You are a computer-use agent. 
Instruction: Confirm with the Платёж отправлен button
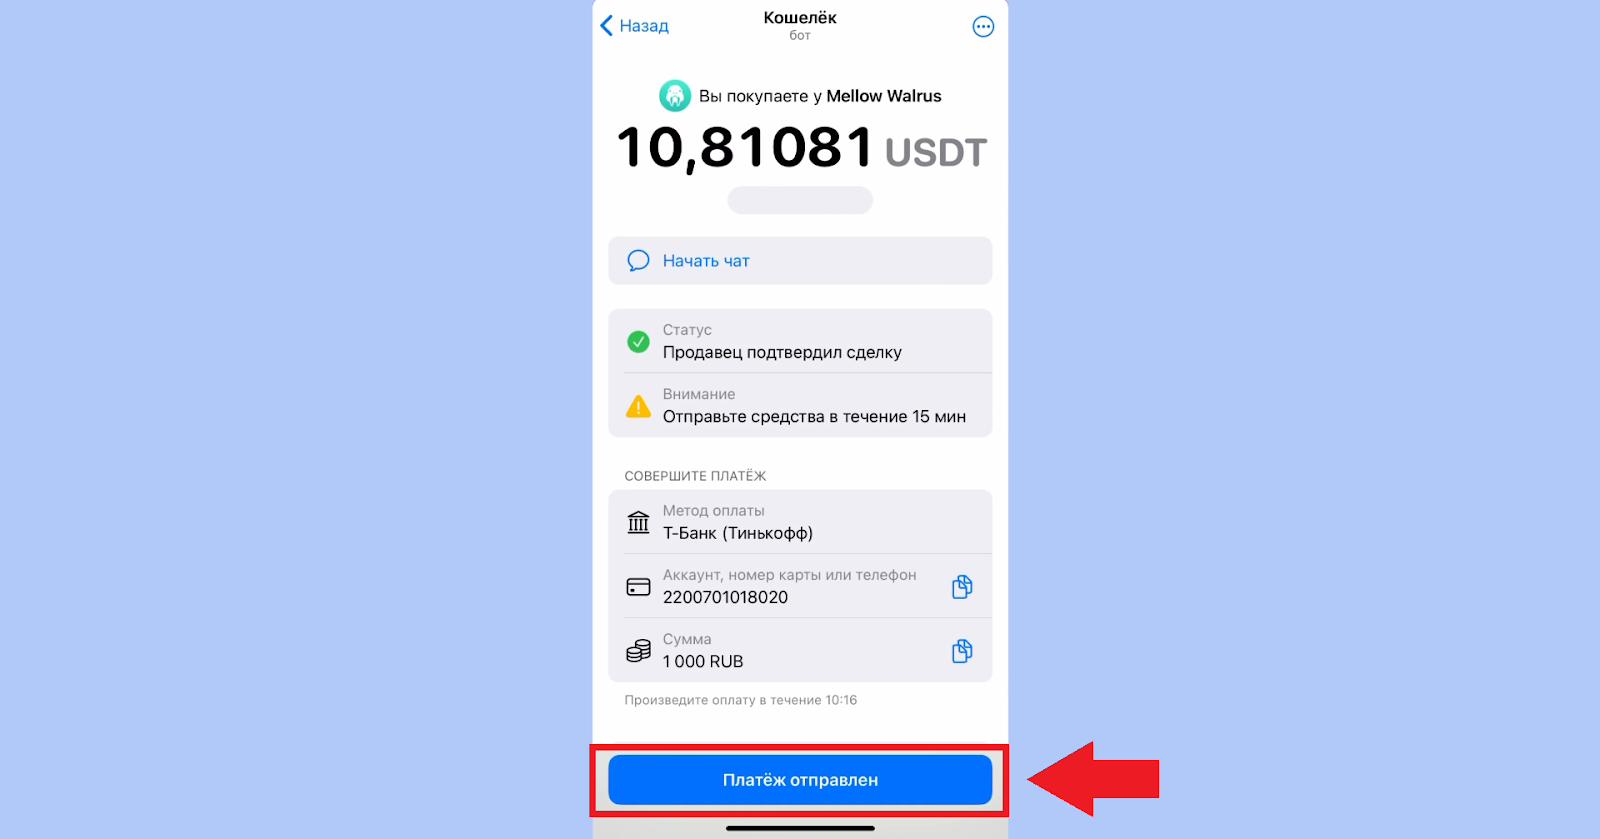[800, 780]
